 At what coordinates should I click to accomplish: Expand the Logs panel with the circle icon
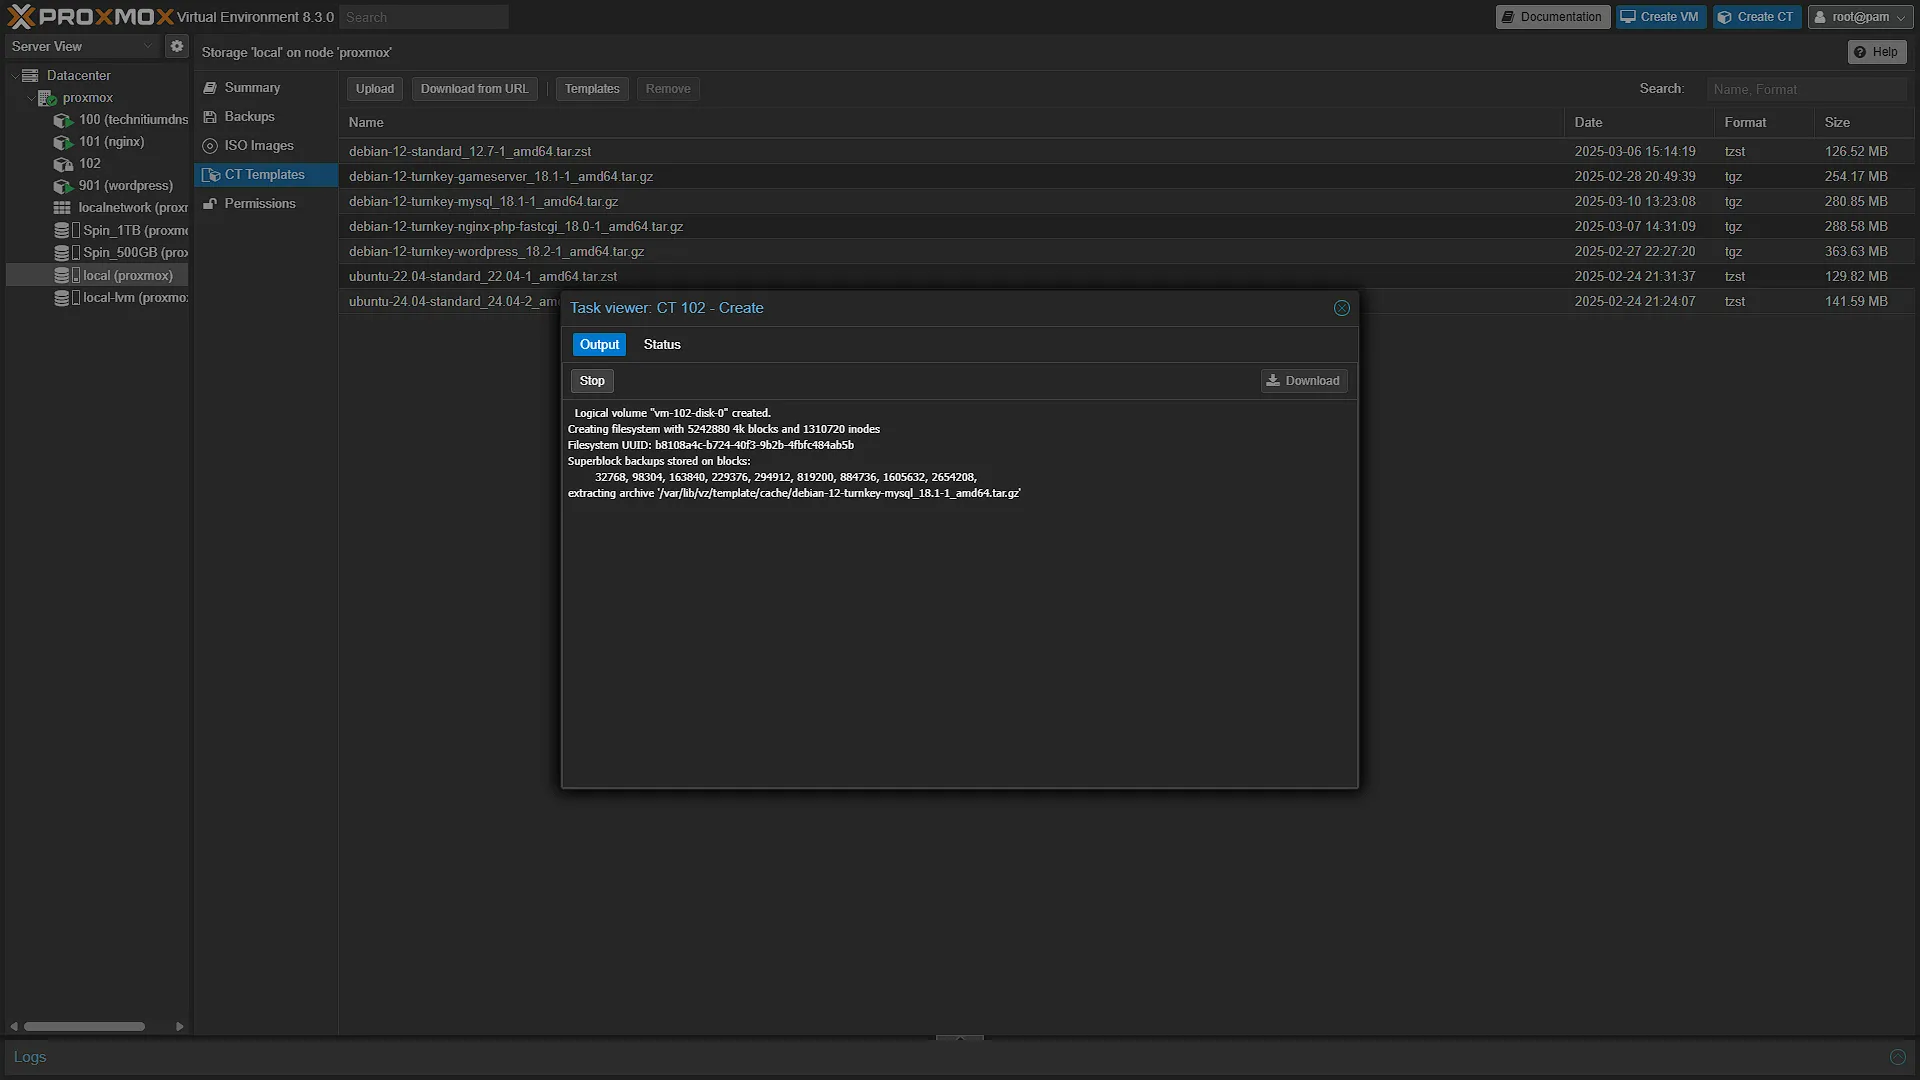pyautogui.click(x=1897, y=1057)
